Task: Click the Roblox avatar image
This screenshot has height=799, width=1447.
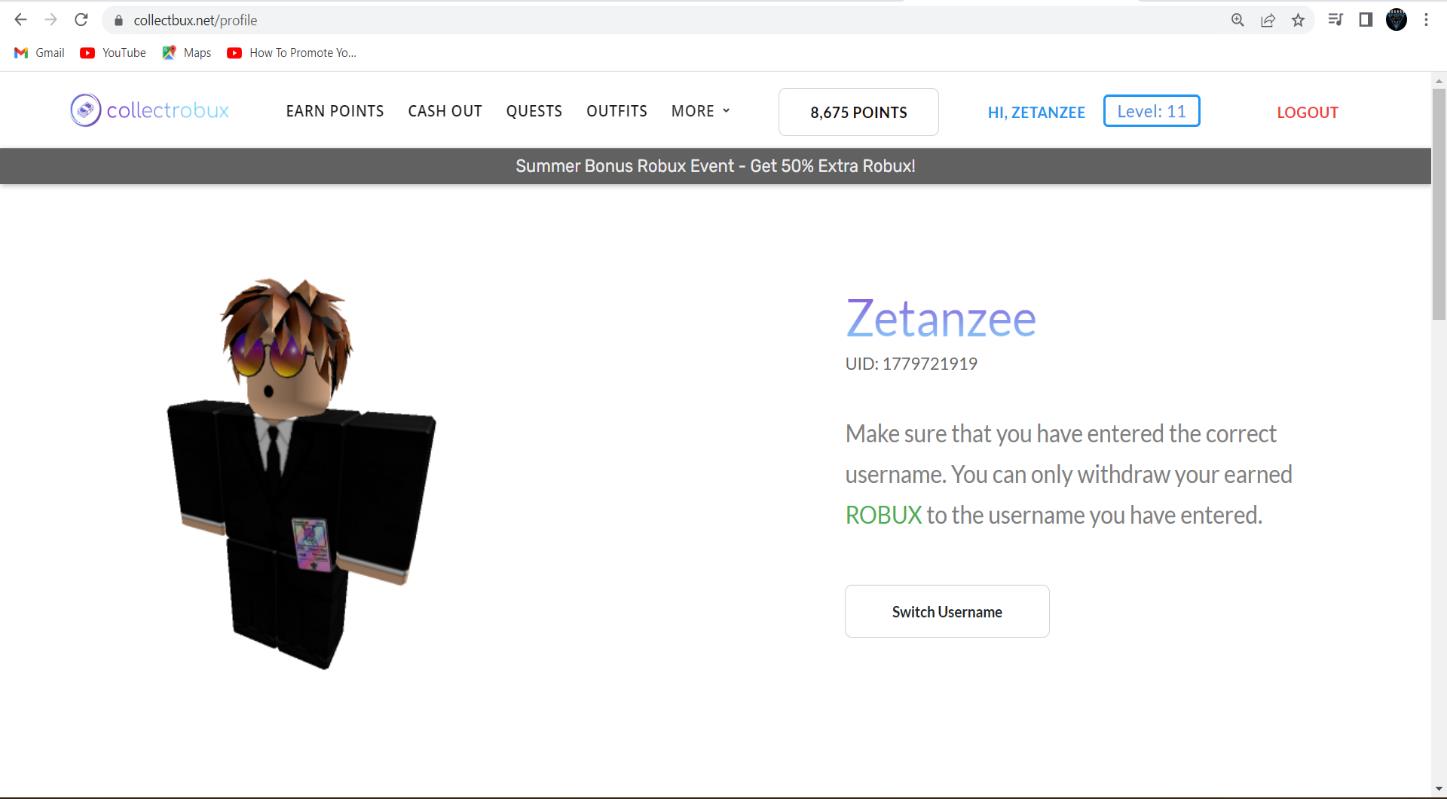Action: (x=301, y=472)
